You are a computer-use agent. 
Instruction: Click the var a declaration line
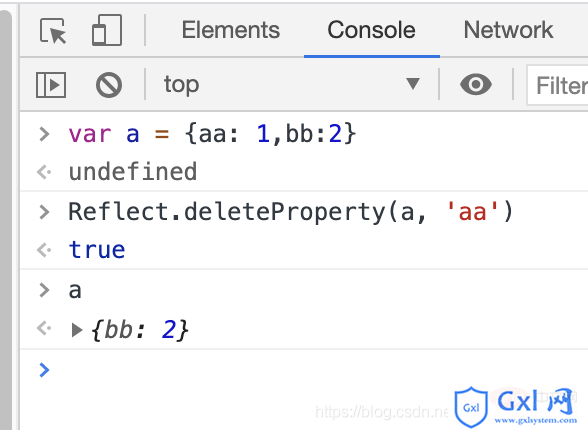click(212, 134)
